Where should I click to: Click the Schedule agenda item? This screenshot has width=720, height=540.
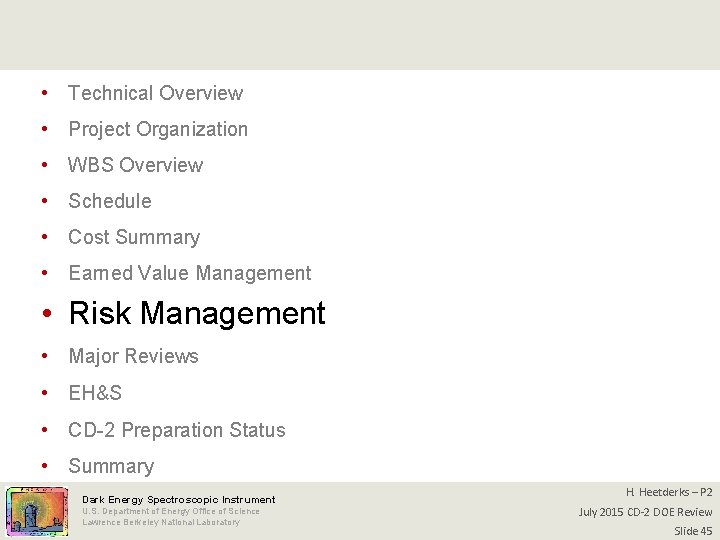tap(110, 201)
